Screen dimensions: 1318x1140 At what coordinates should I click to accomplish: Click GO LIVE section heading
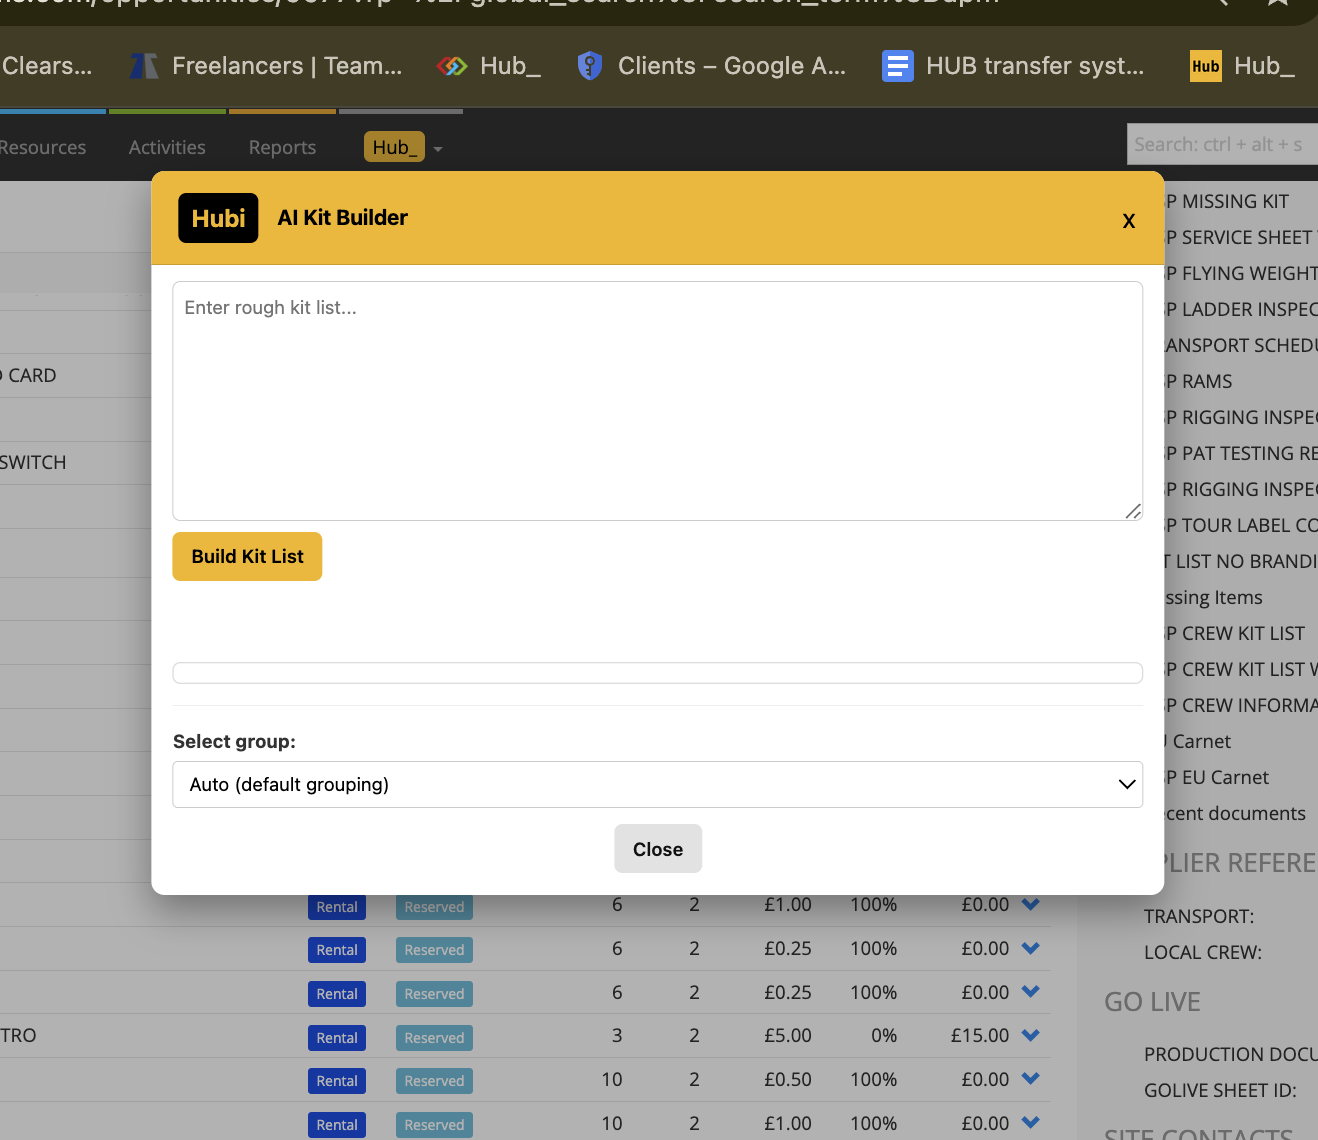1152,1002
